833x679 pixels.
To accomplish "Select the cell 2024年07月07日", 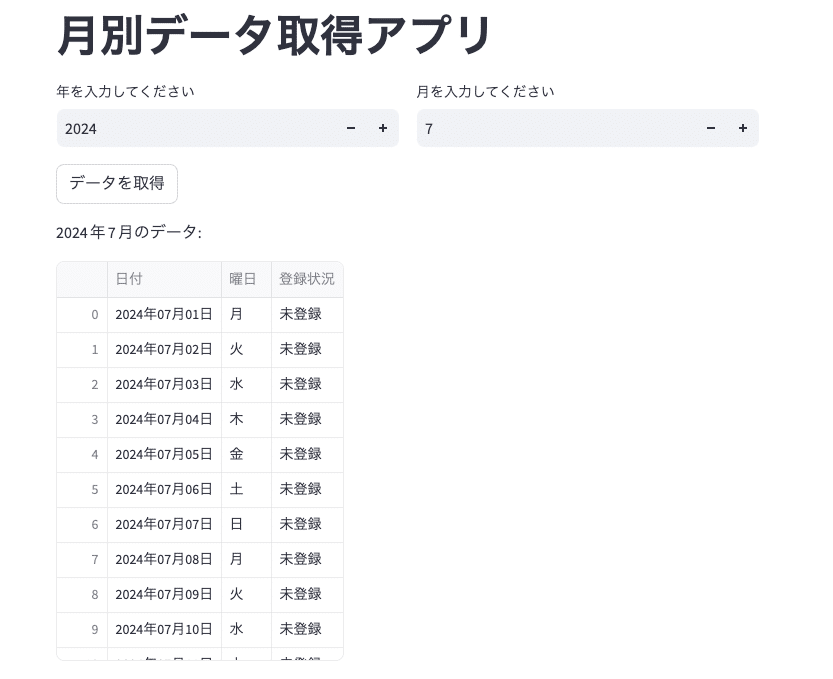I will click(x=164, y=525).
